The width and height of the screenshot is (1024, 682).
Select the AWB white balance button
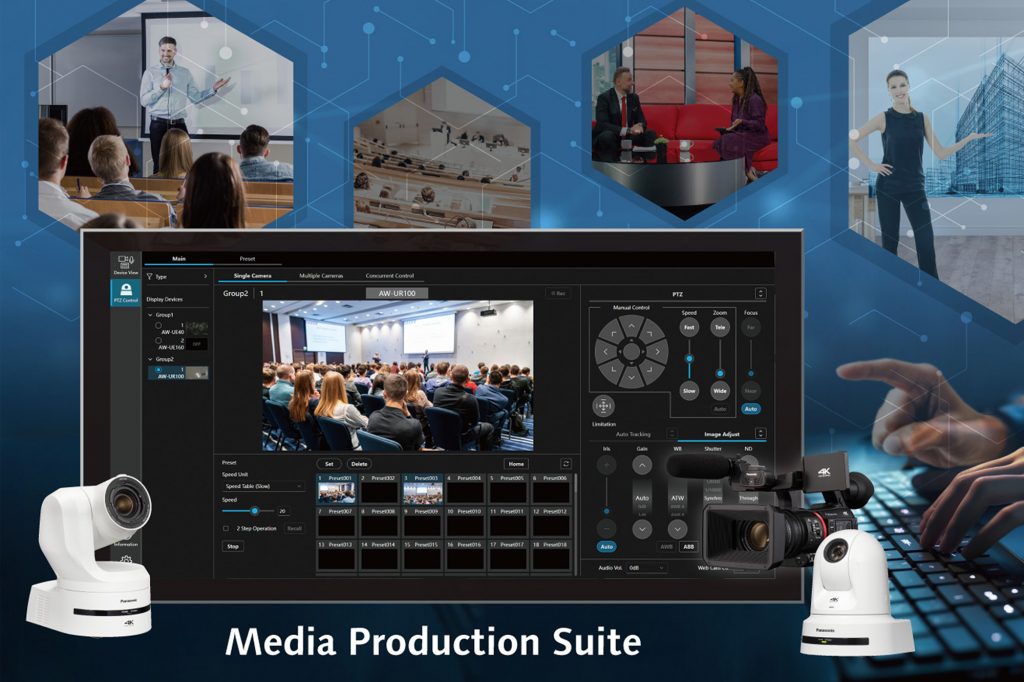(666, 547)
